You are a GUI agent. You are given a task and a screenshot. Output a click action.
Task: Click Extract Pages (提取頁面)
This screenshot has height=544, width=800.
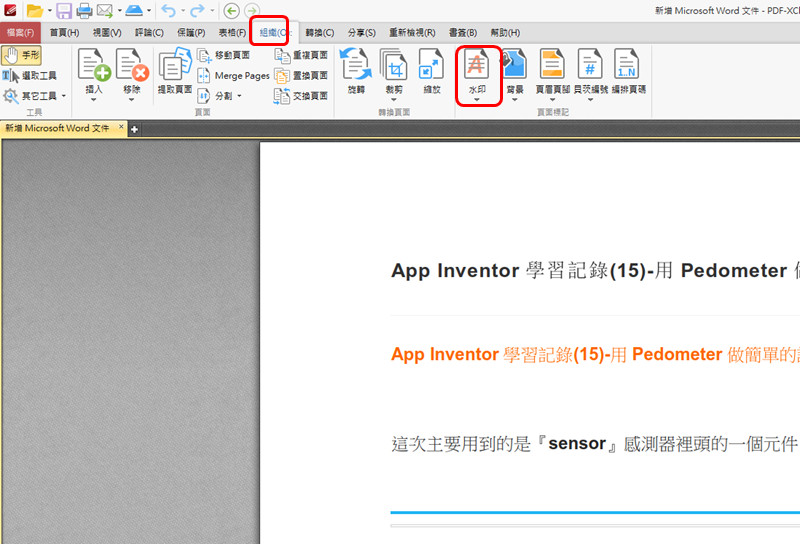click(x=174, y=71)
